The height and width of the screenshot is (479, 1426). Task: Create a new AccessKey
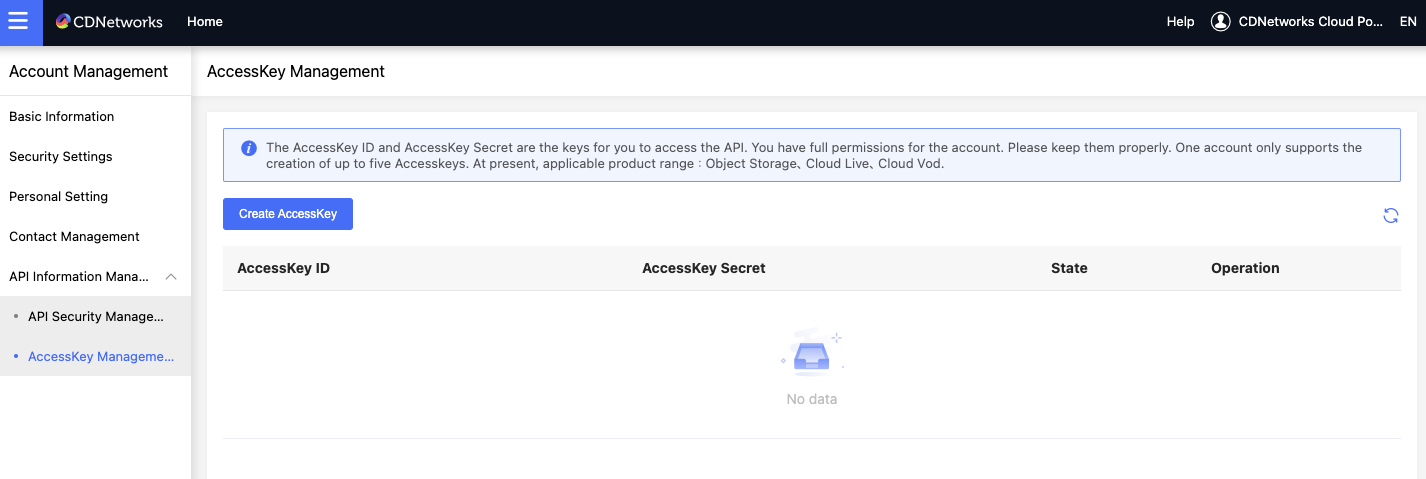(288, 214)
